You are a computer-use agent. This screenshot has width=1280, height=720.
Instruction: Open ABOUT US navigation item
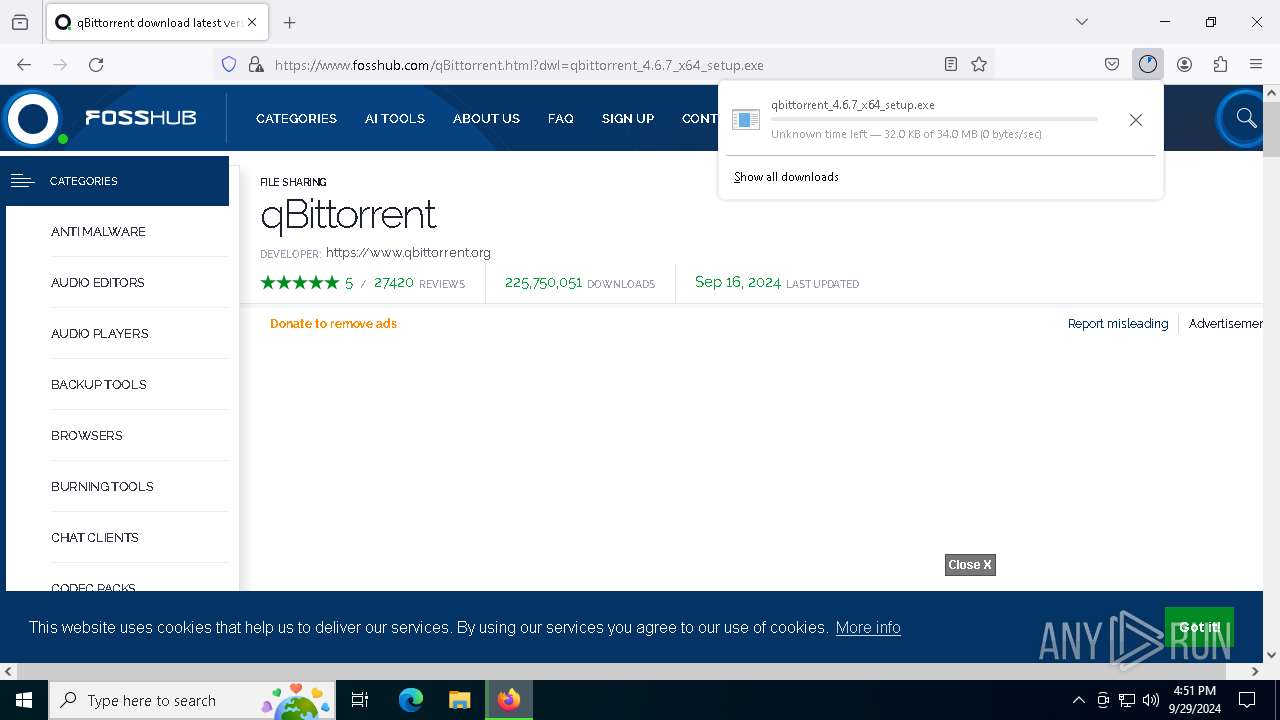(x=486, y=118)
